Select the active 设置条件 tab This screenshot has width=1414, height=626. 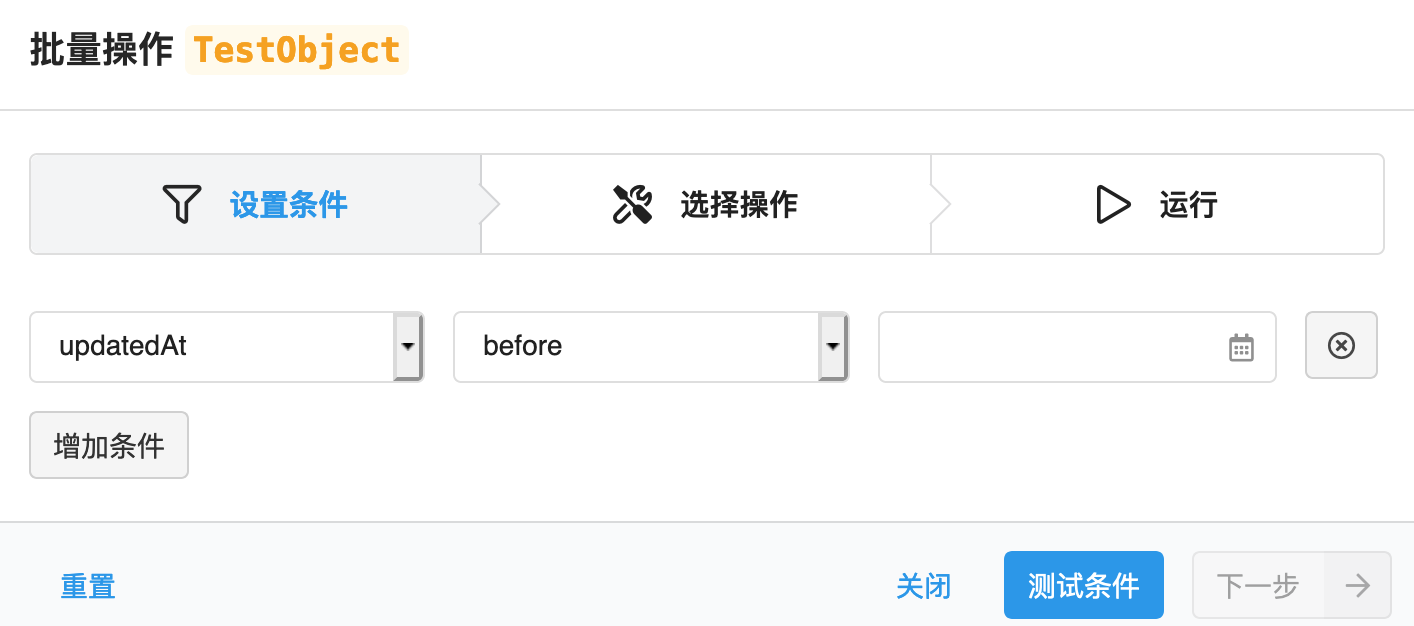click(255, 203)
